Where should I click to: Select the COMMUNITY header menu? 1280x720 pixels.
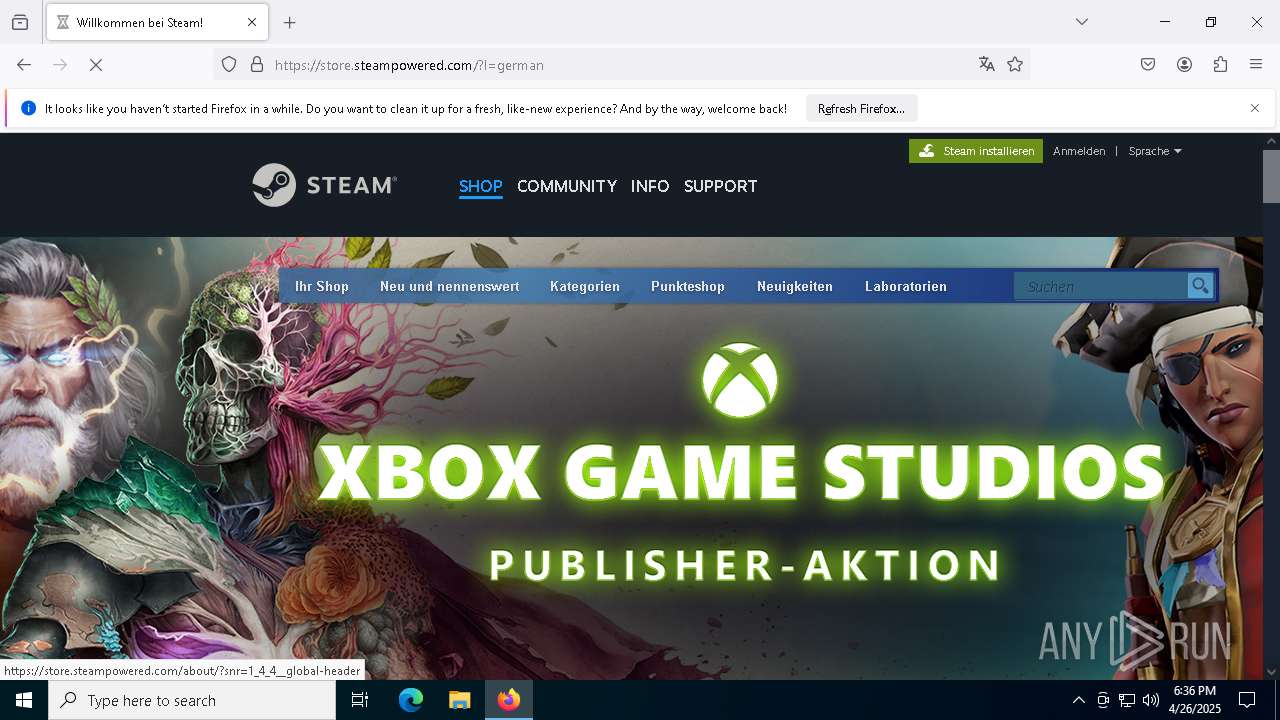(567, 186)
